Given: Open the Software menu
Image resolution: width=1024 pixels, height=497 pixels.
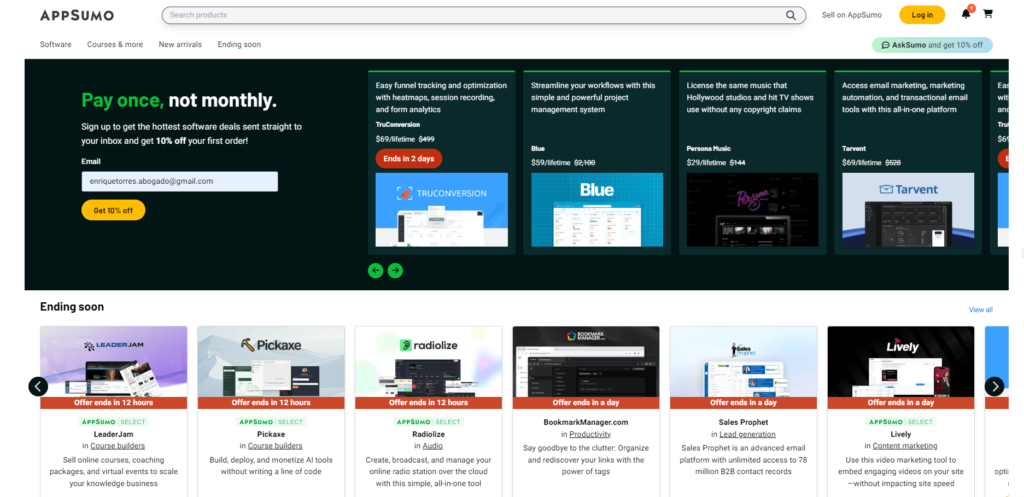Looking at the screenshot, I should point(56,44).
